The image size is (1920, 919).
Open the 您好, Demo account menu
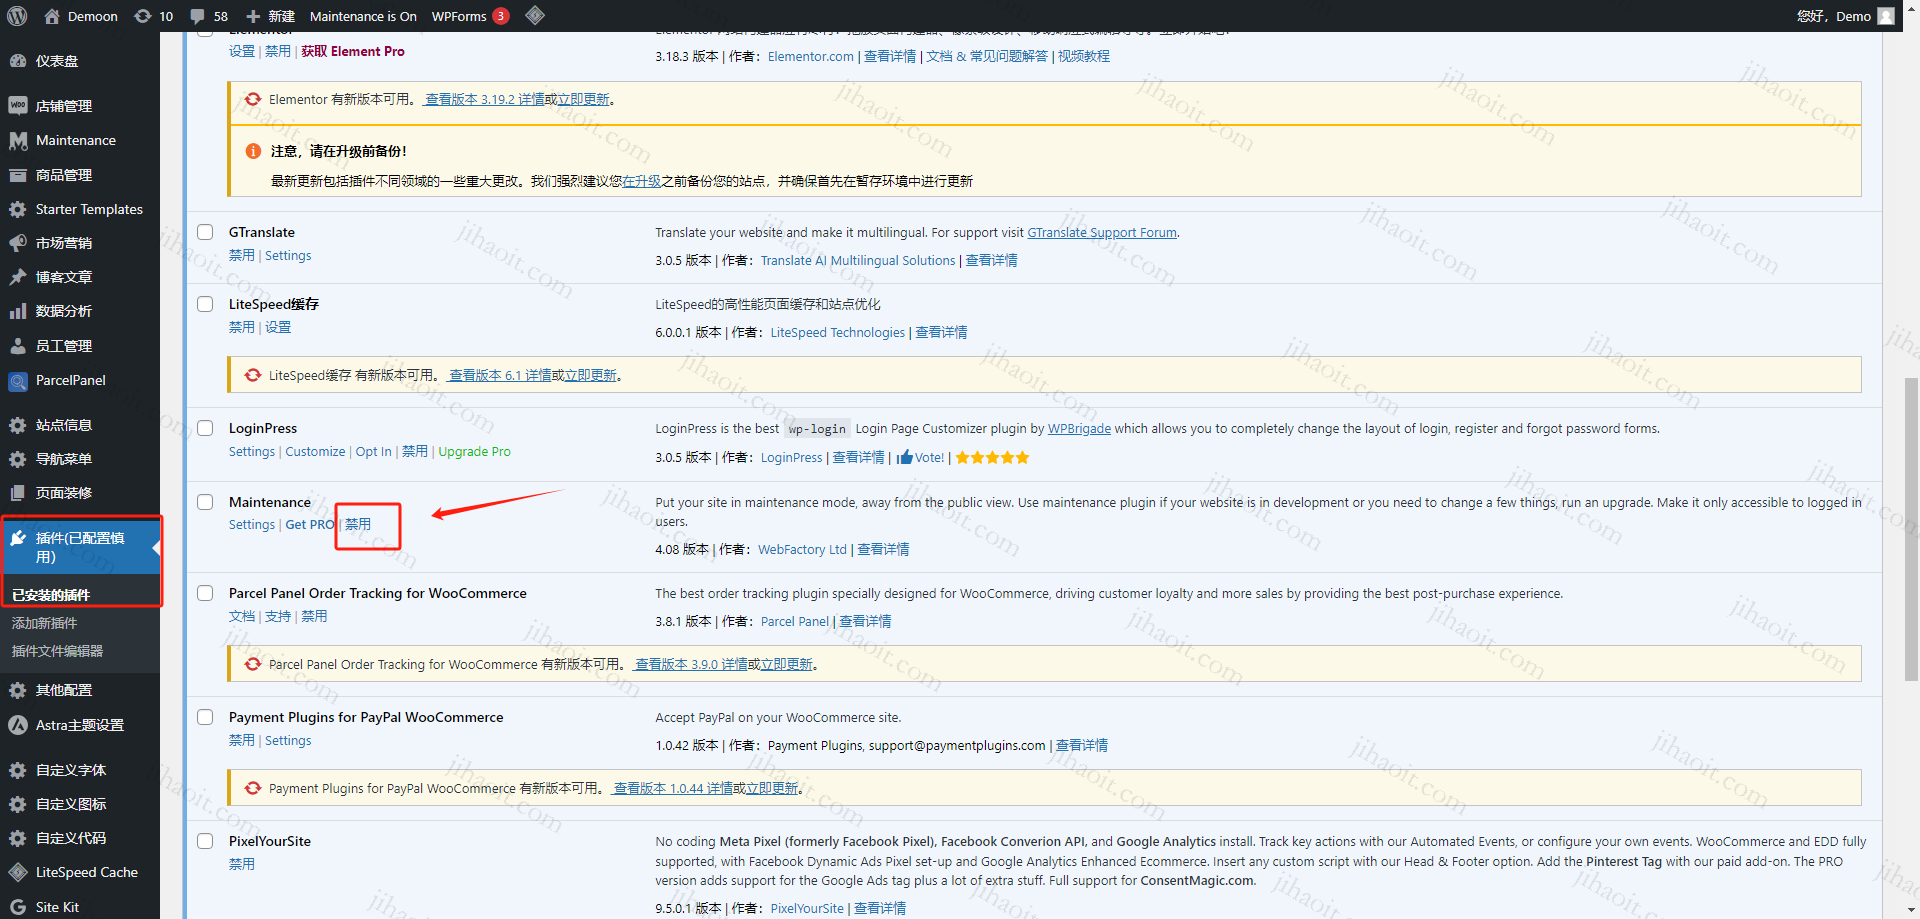click(1845, 16)
